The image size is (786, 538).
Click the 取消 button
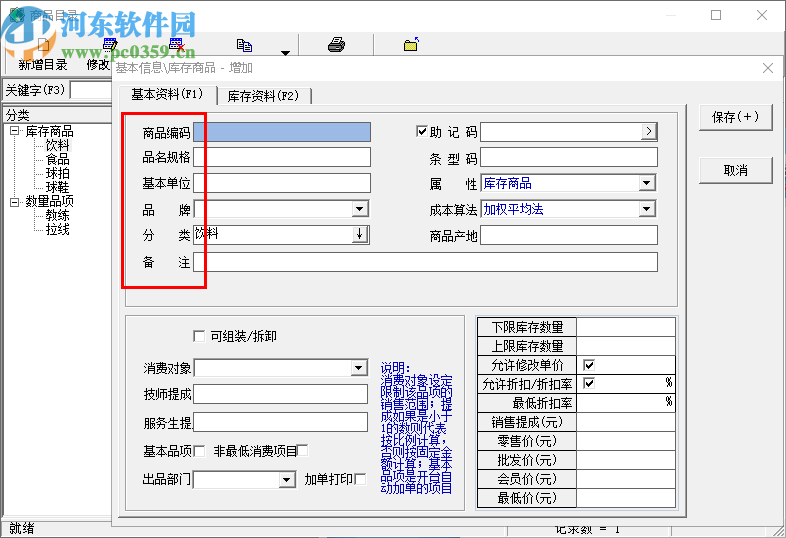tap(735, 170)
